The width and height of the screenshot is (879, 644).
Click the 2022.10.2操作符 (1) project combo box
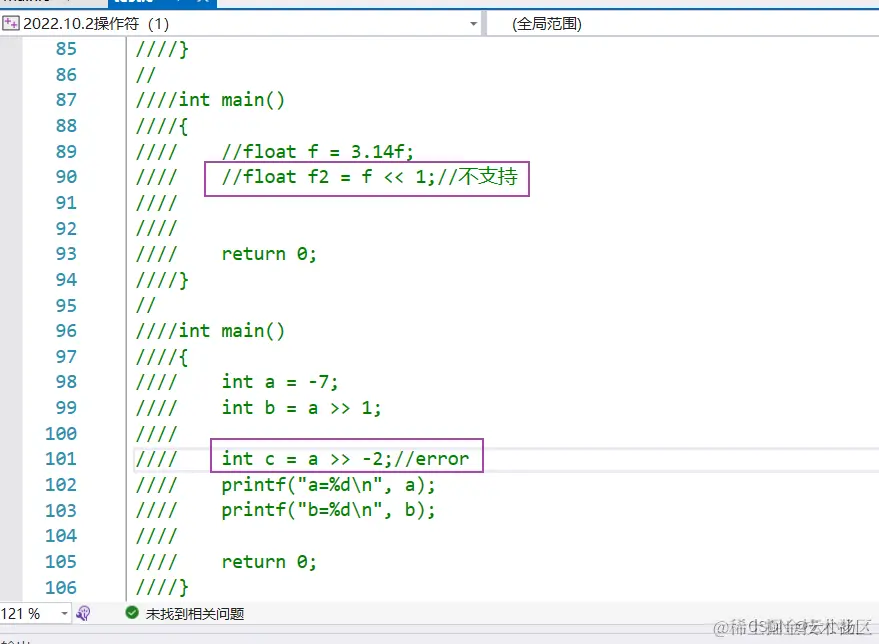[241, 24]
